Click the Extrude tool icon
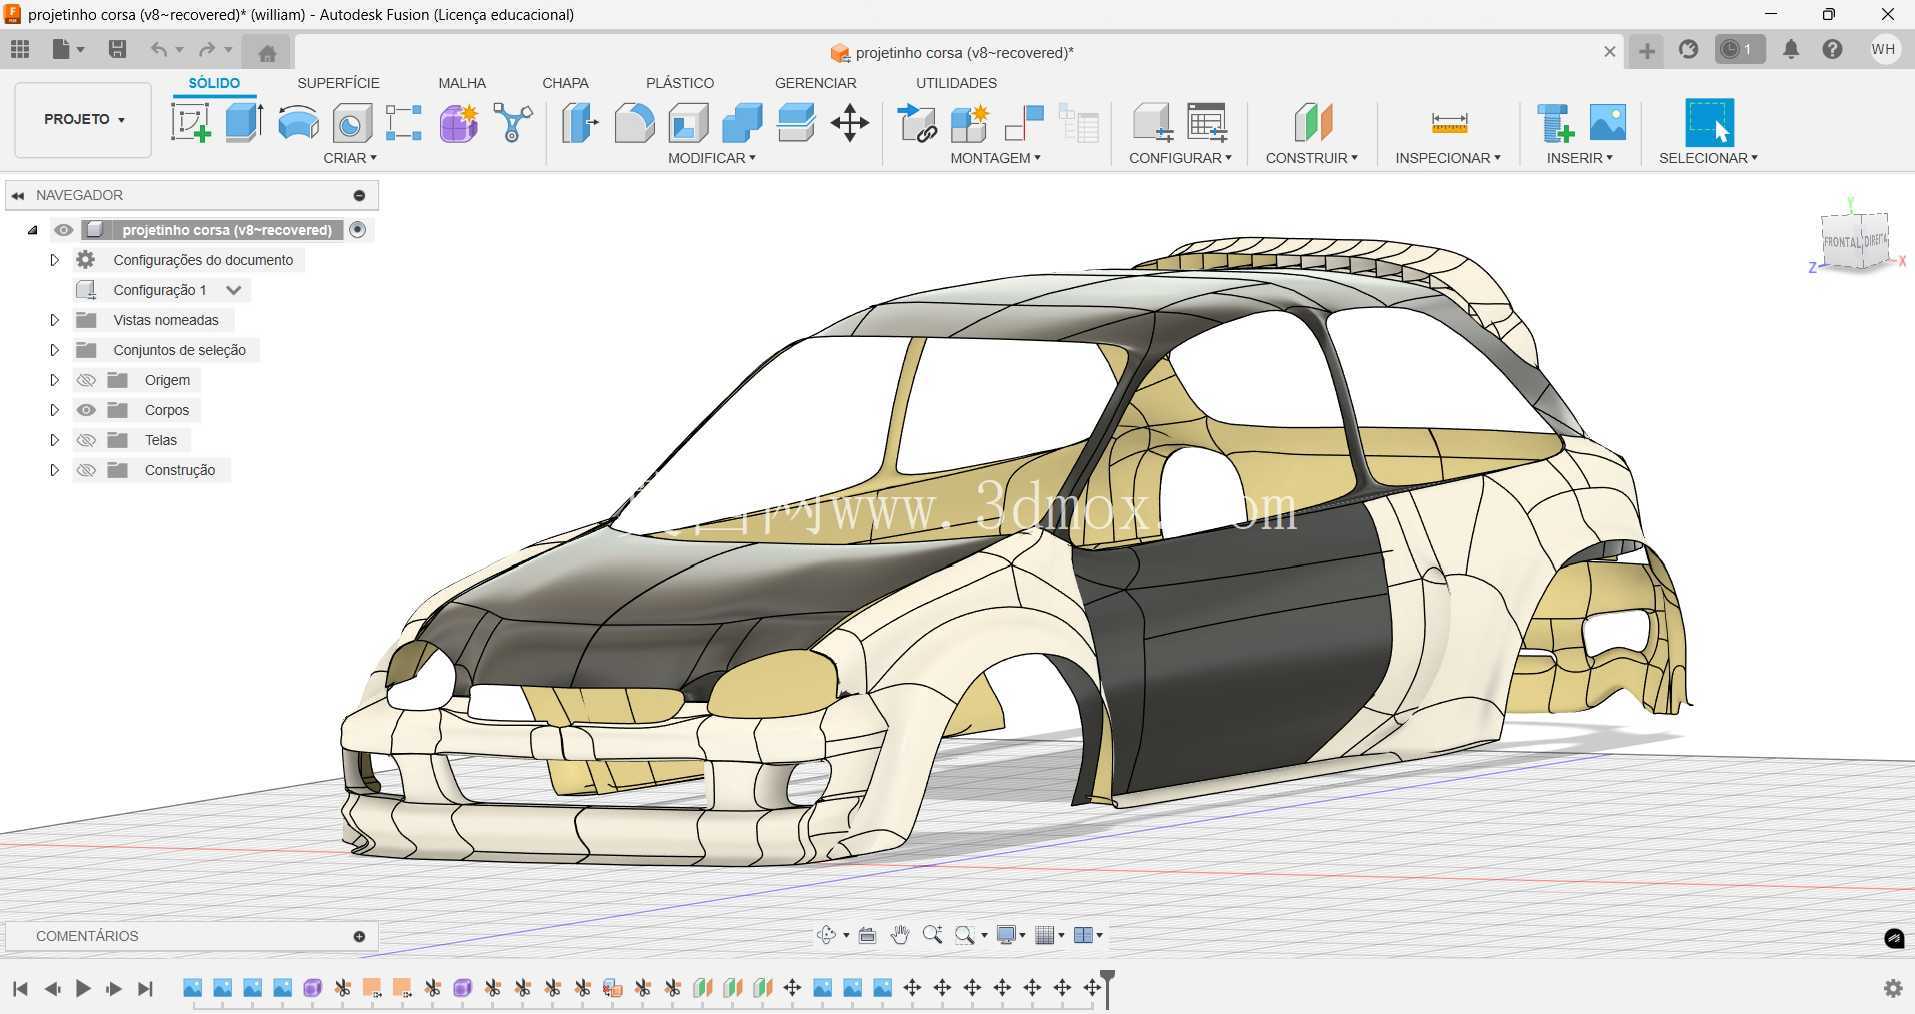The image size is (1915, 1014). [x=244, y=123]
